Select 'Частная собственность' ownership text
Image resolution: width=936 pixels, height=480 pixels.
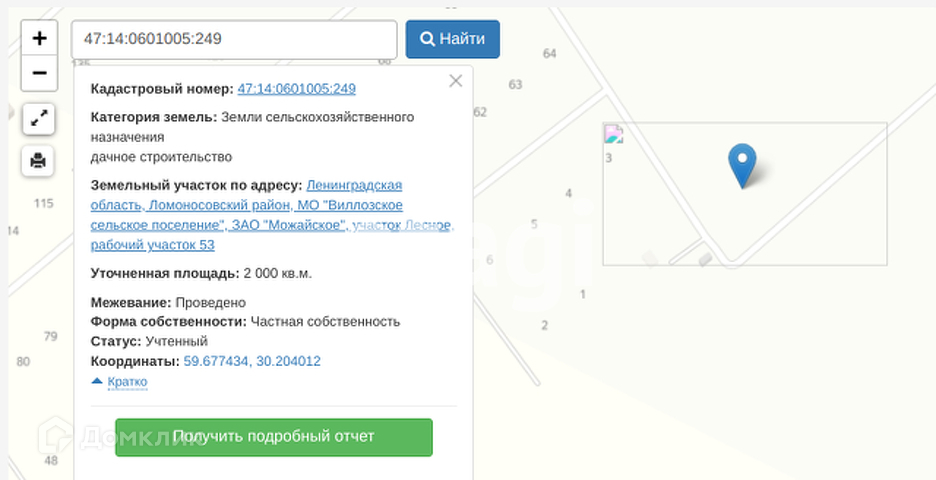coord(325,322)
